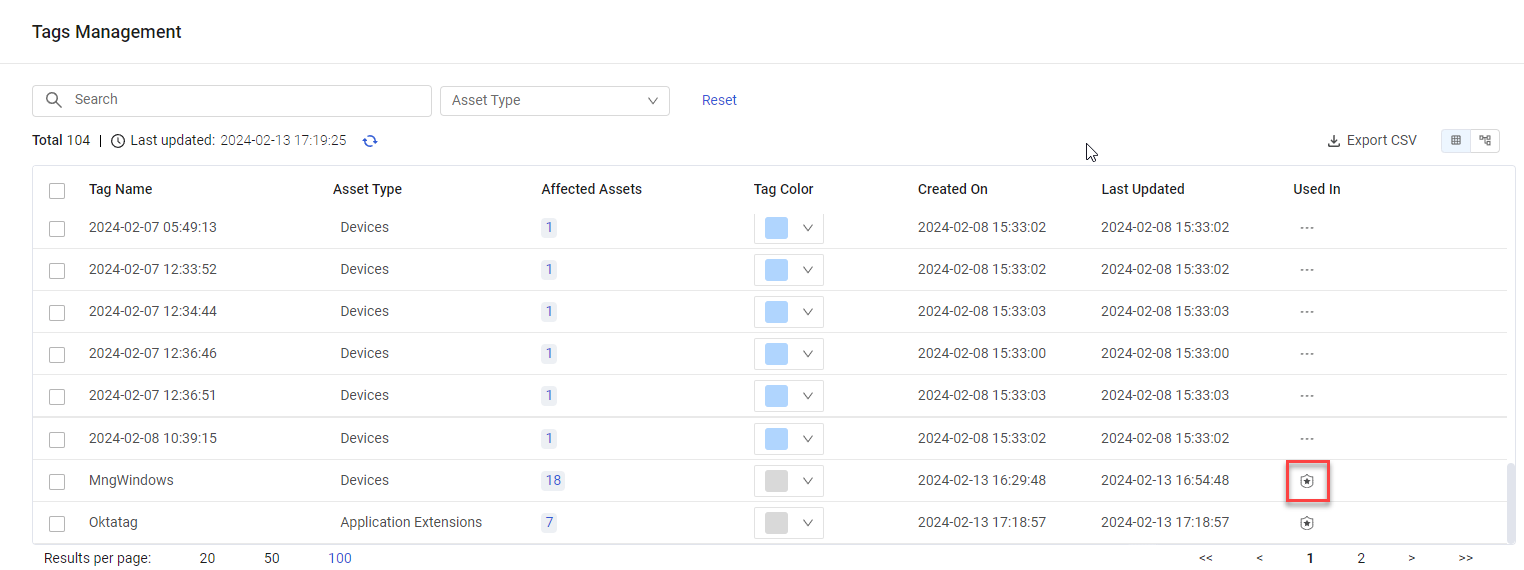
Task: Open Used In ellipsis for 2024-02-07 12:36:51
Action: [1306, 396]
